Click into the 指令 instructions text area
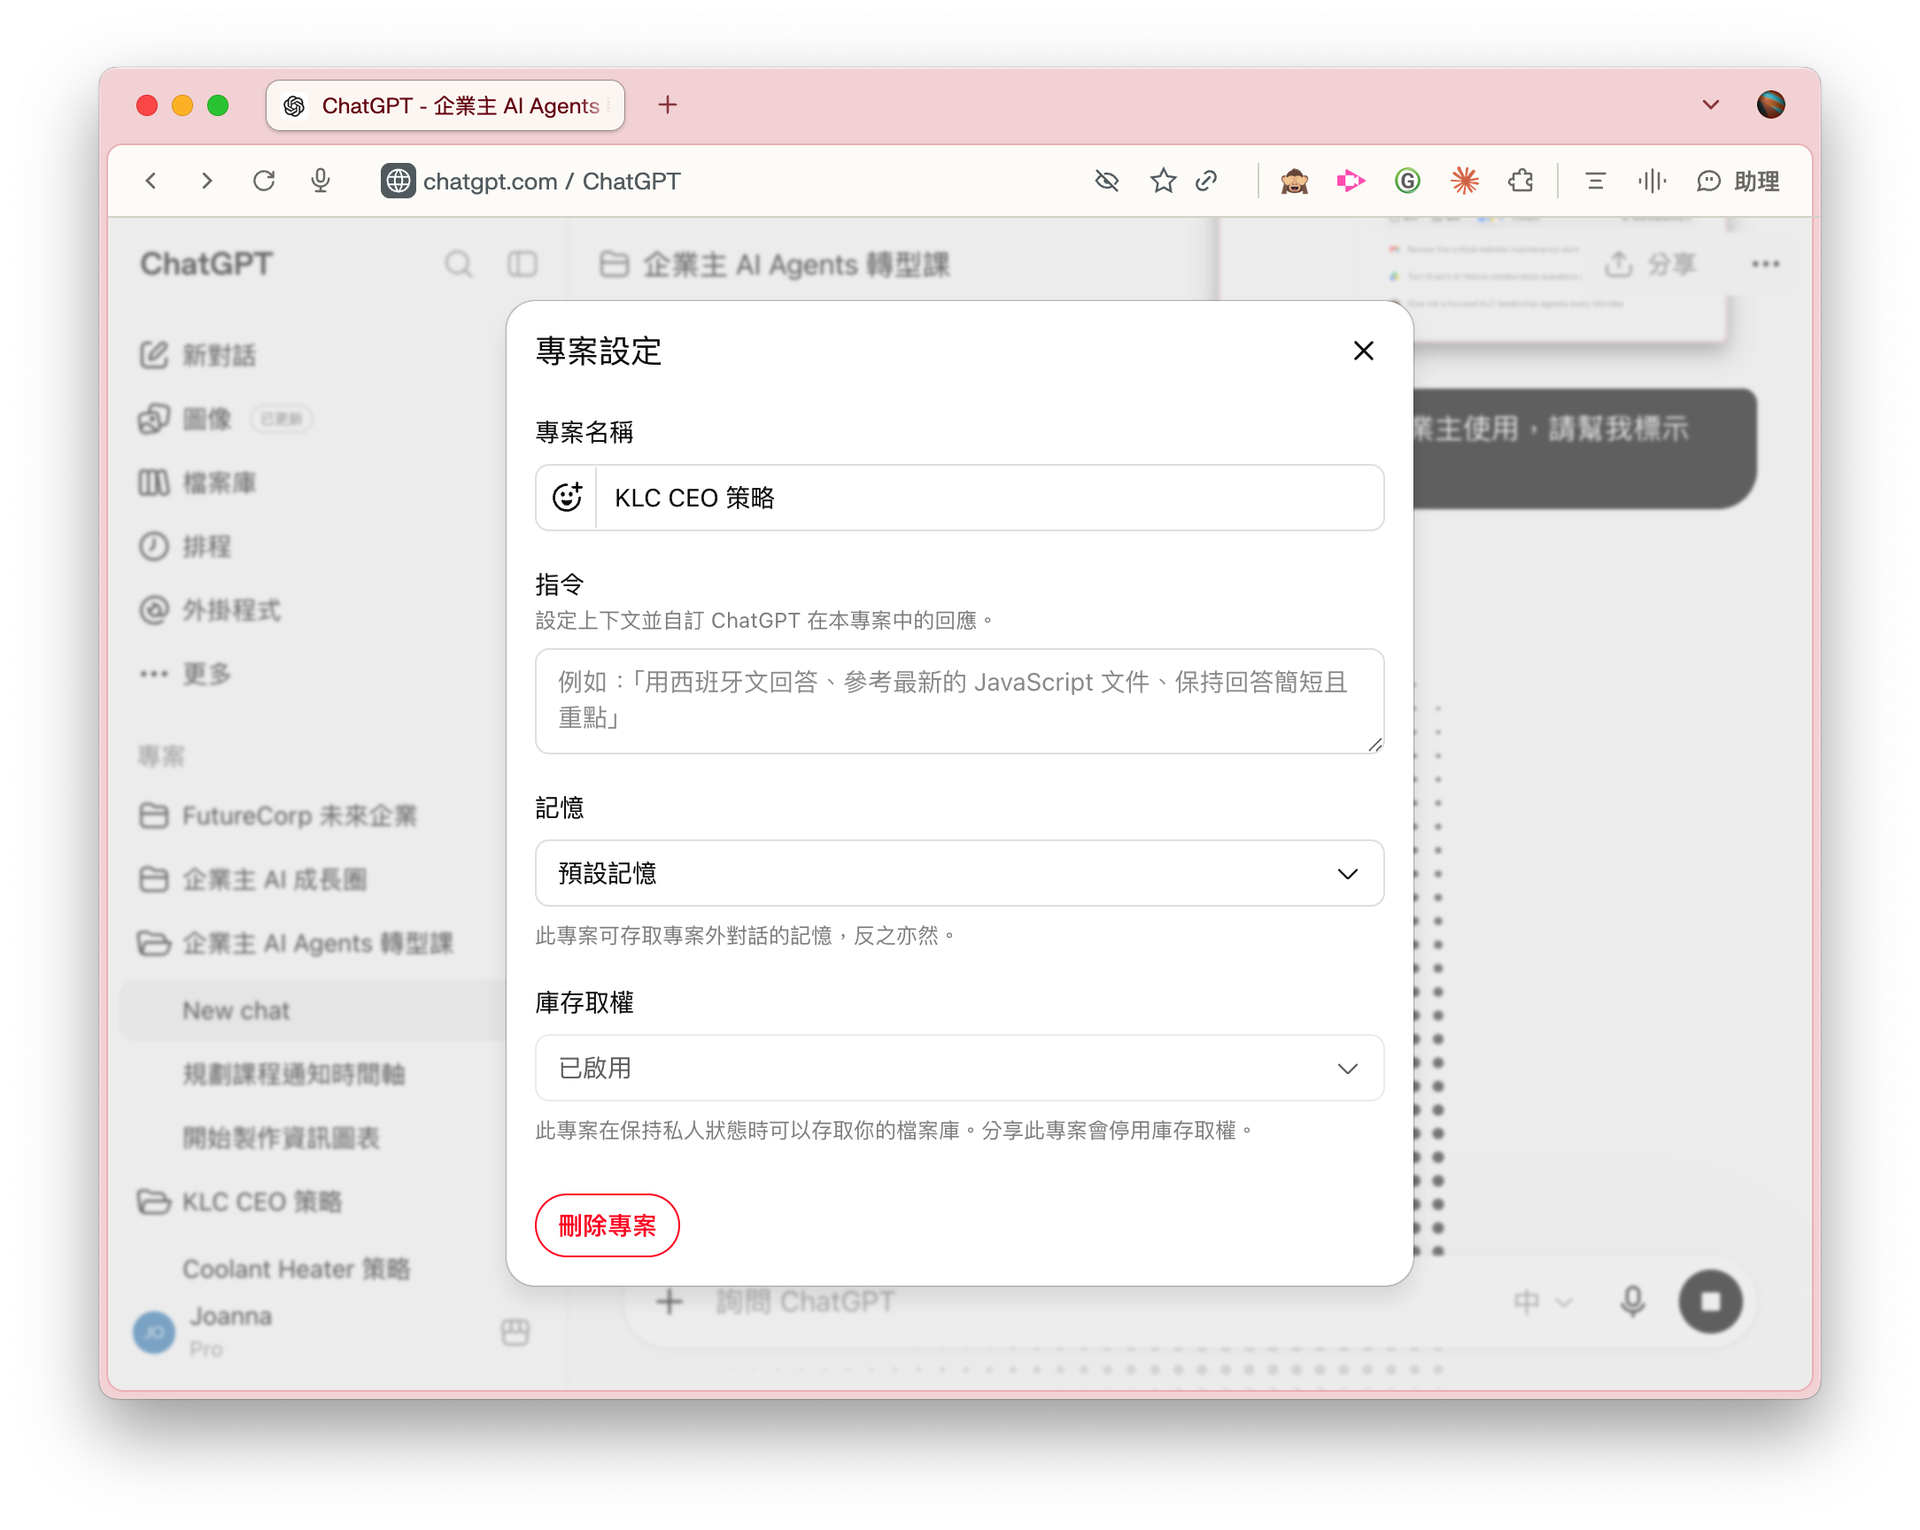The image size is (1920, 1530). tap(959, 700)
